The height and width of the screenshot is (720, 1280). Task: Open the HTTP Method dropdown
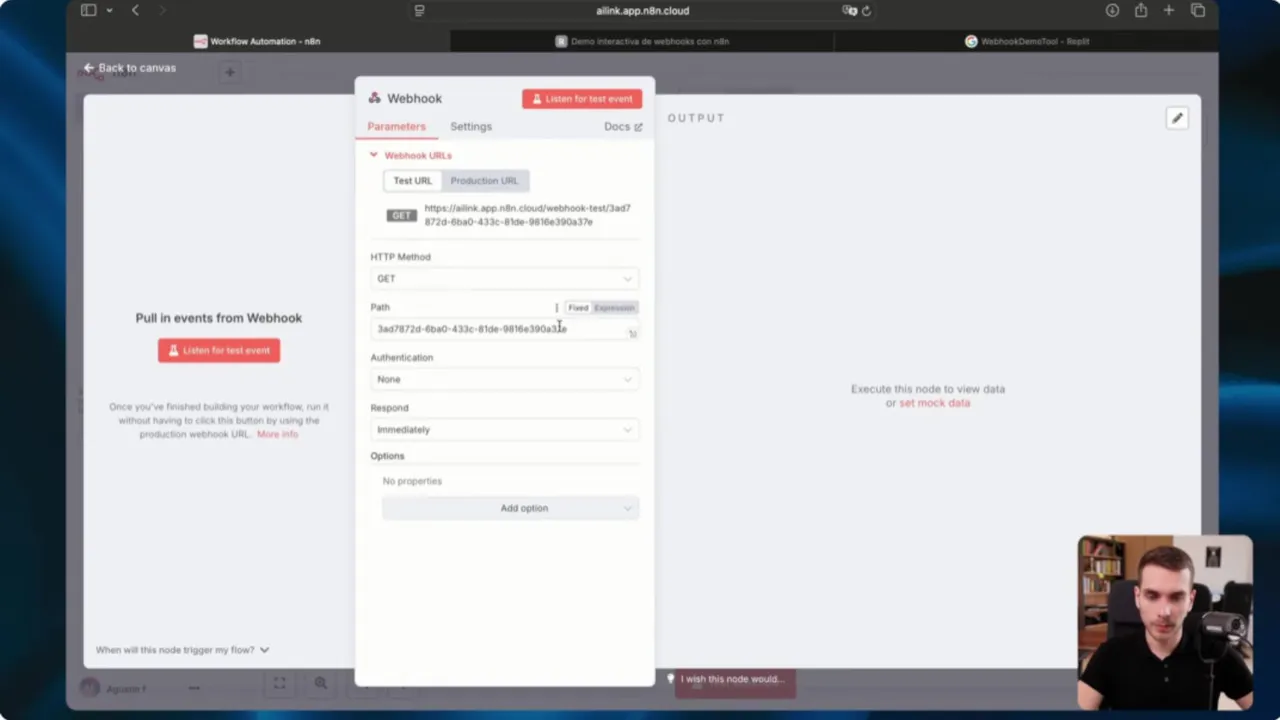pyautogui.click(x=504, y=279)
